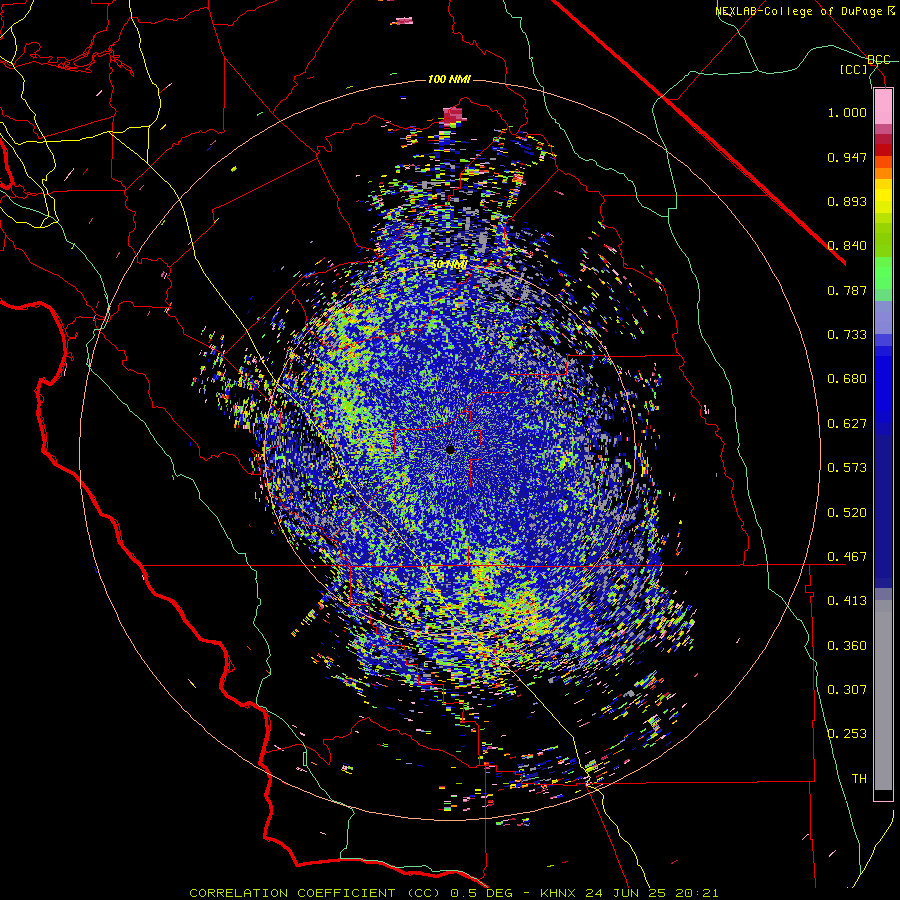Screen dimensions: 900x900
Task: Pick the pink band of the color scale
Action: (883, 107)
